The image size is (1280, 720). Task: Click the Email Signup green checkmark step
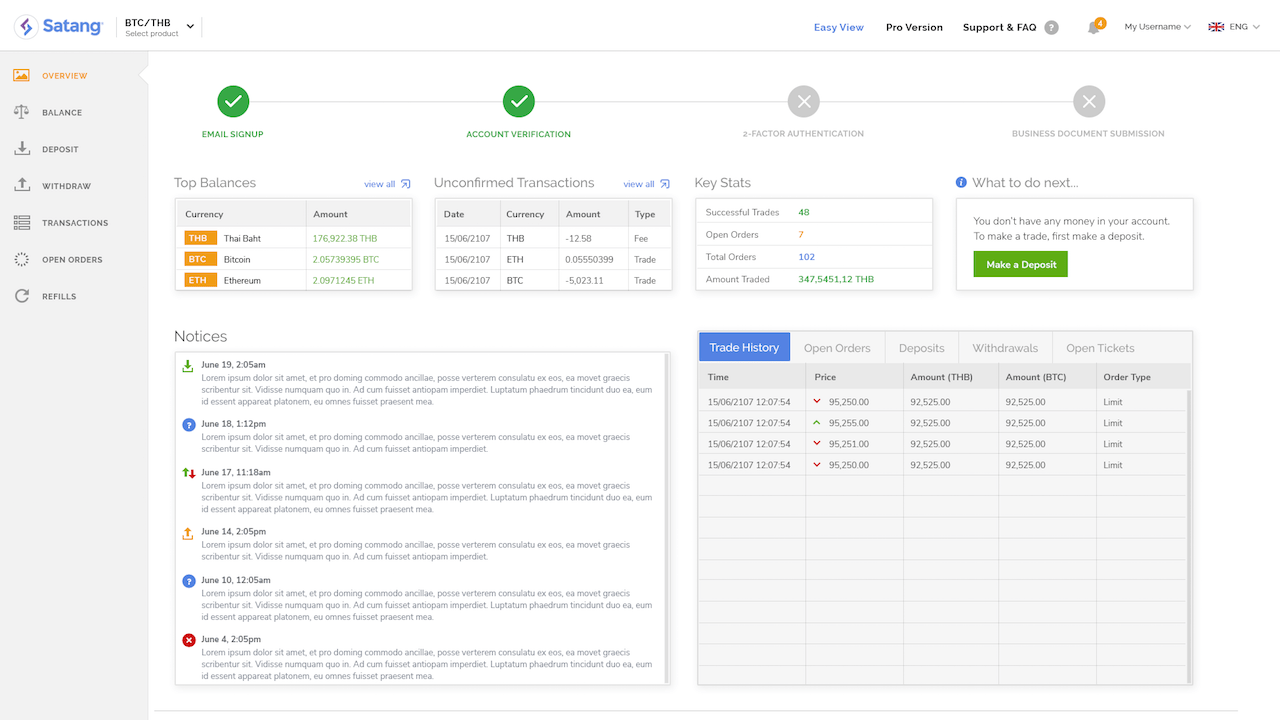click(x=233, y=101)
